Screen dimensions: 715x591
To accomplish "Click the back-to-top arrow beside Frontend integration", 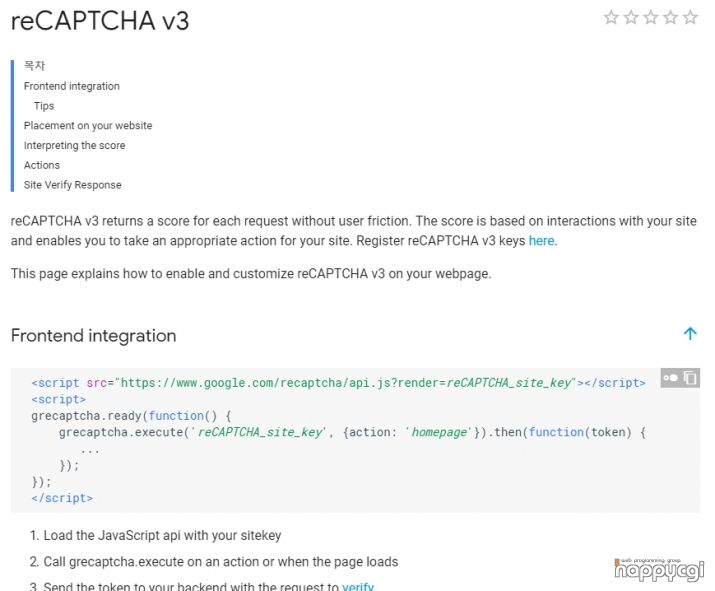I will tap(690, 334).
